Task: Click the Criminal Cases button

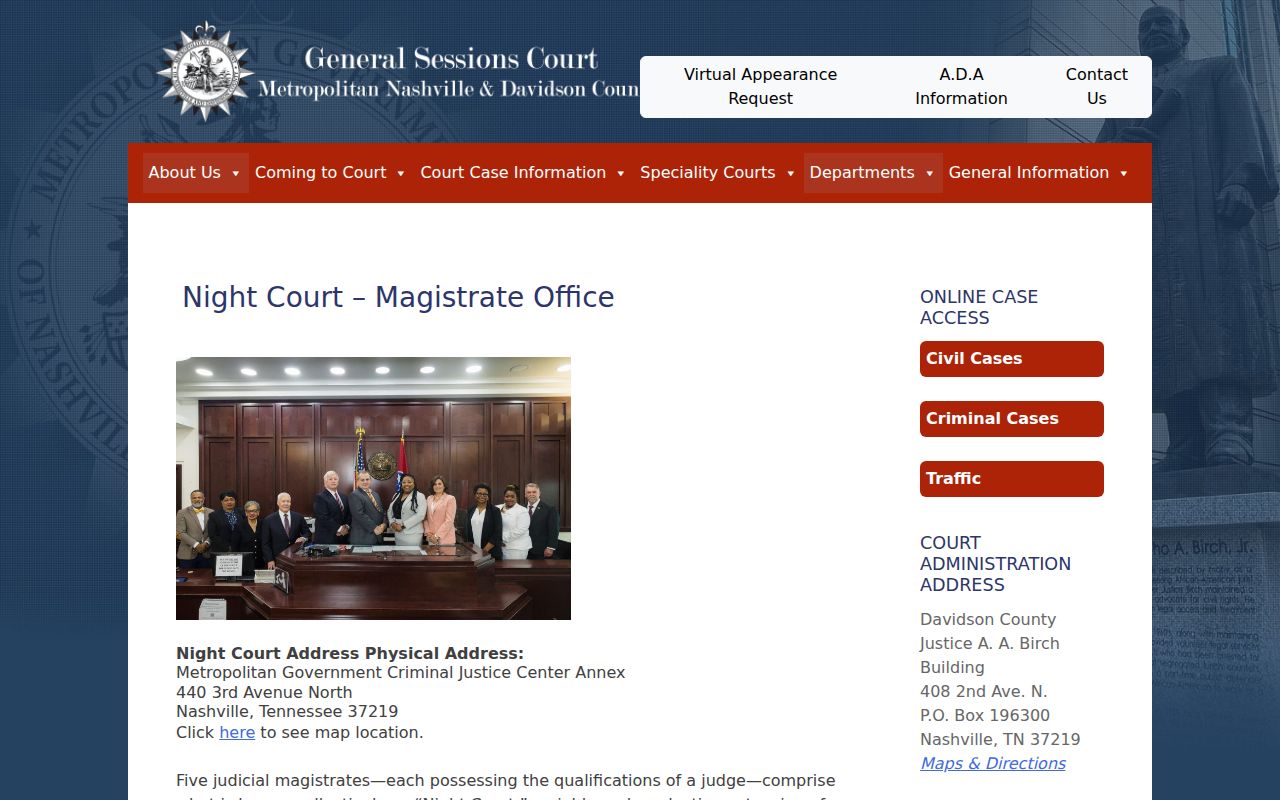Action: [1012, 419]
